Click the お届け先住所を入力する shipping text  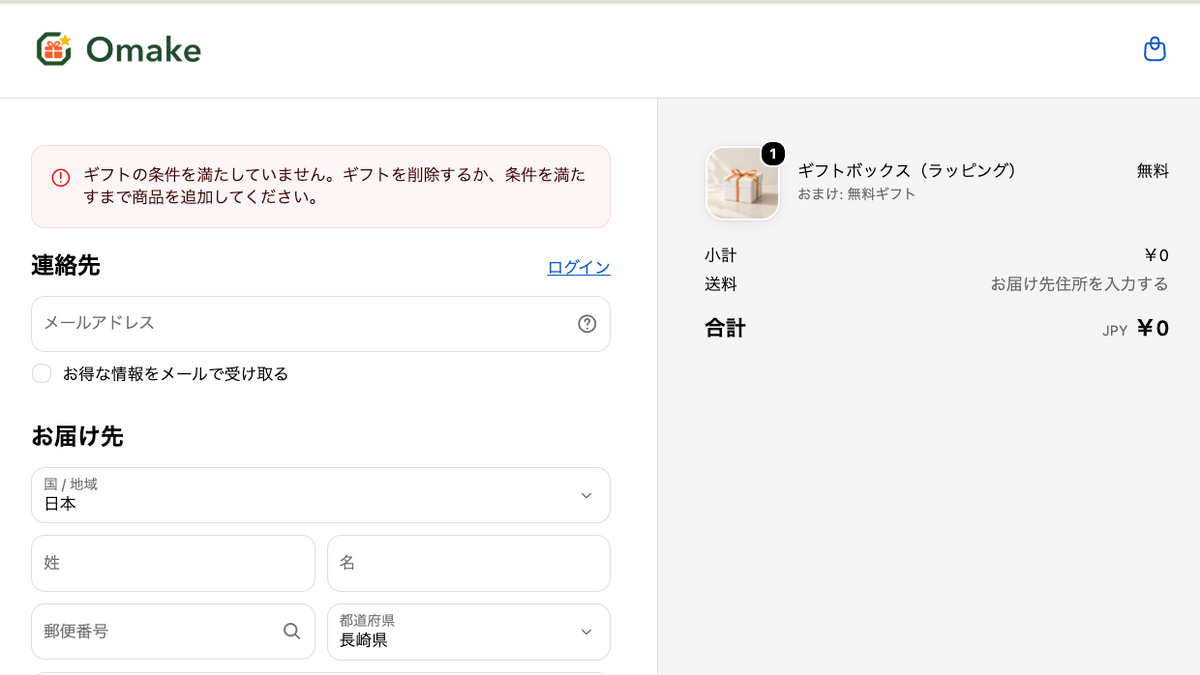1080,284
